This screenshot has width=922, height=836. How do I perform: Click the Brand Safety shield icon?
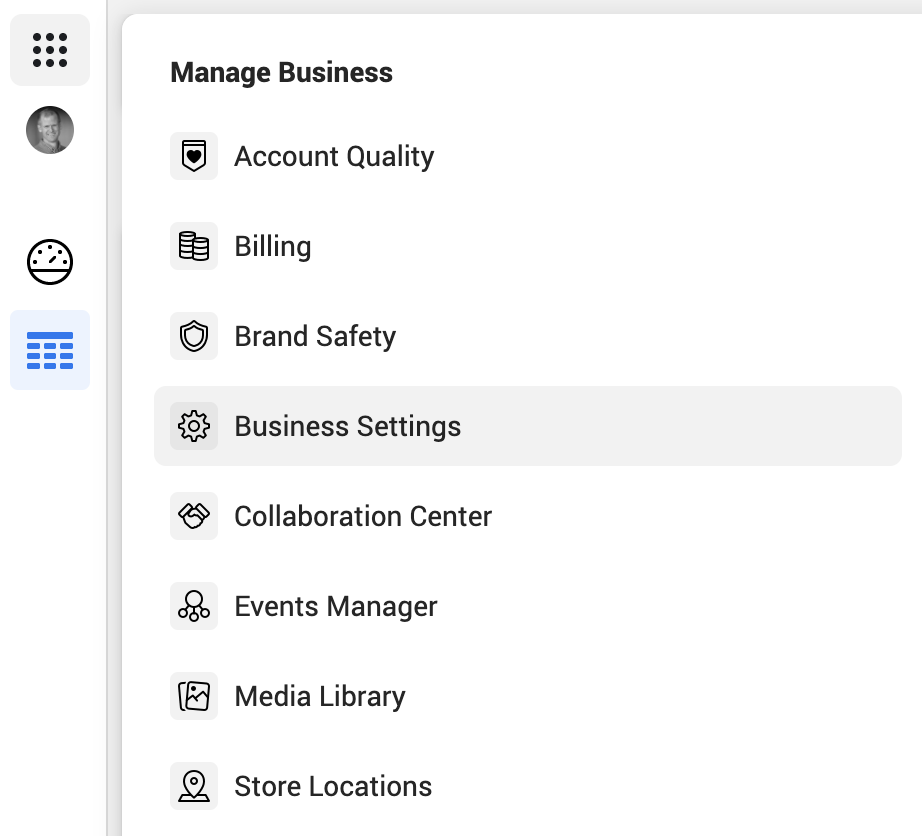coord(194,336)
